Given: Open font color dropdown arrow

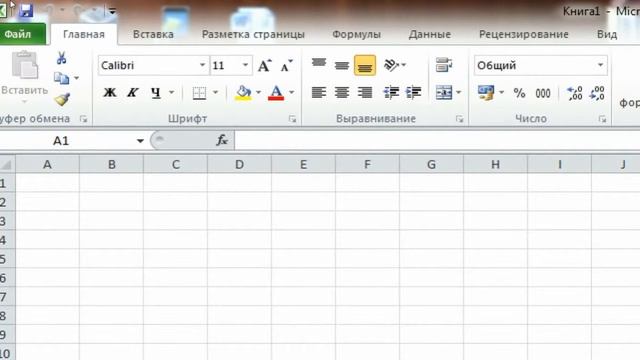Looking at the screenshot, I should pyautogui.click(x=291, y=93).
